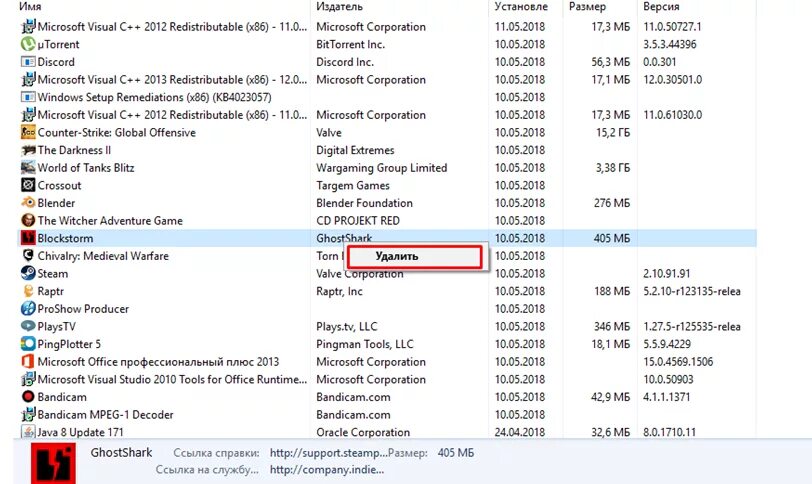This screenshot has height=484, width=812.
Task: Click the PlaysTV program icon
Action: [28, 326]
